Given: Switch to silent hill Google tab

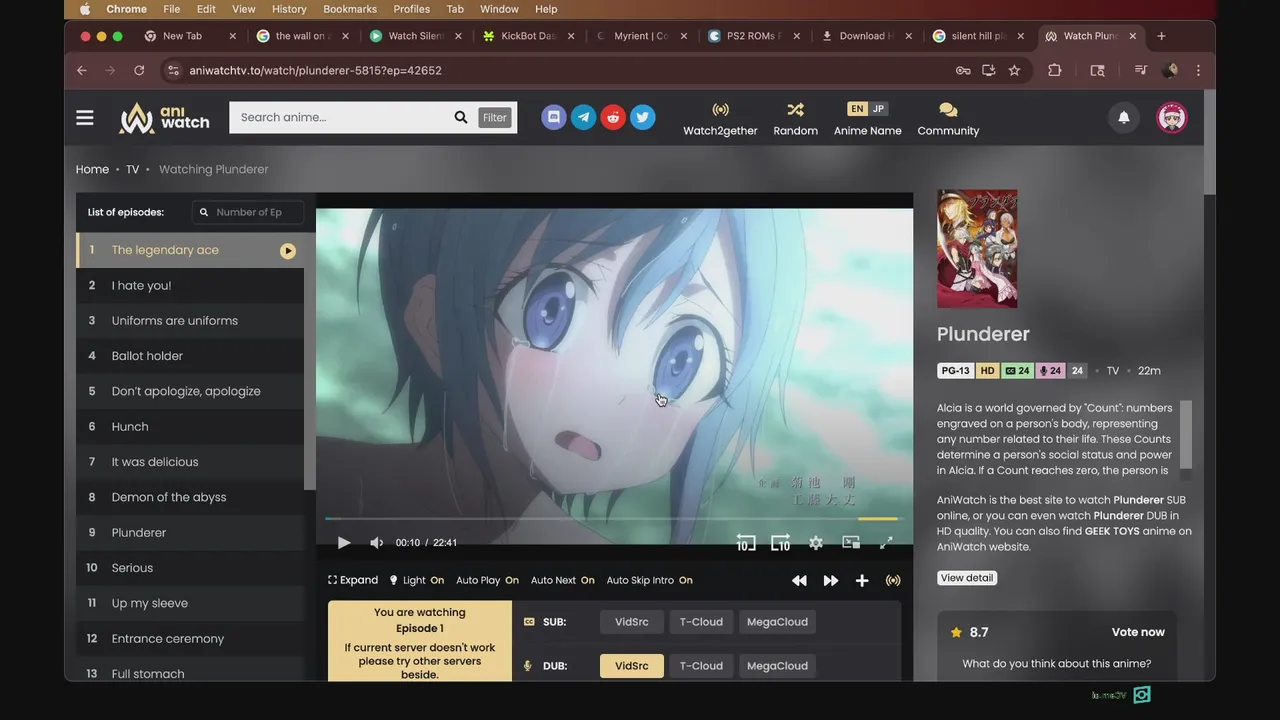Looking at the screenshot, I should (x=979, y=36).
